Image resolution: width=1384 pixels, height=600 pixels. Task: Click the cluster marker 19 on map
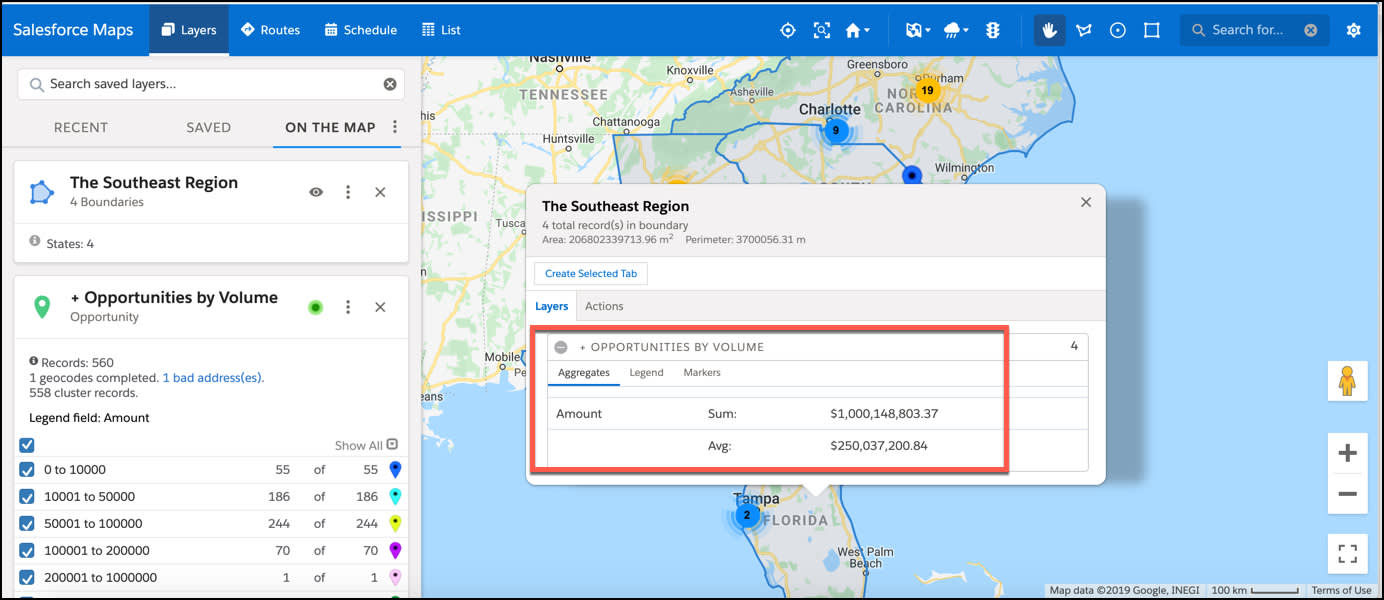[x=927, y=90]
